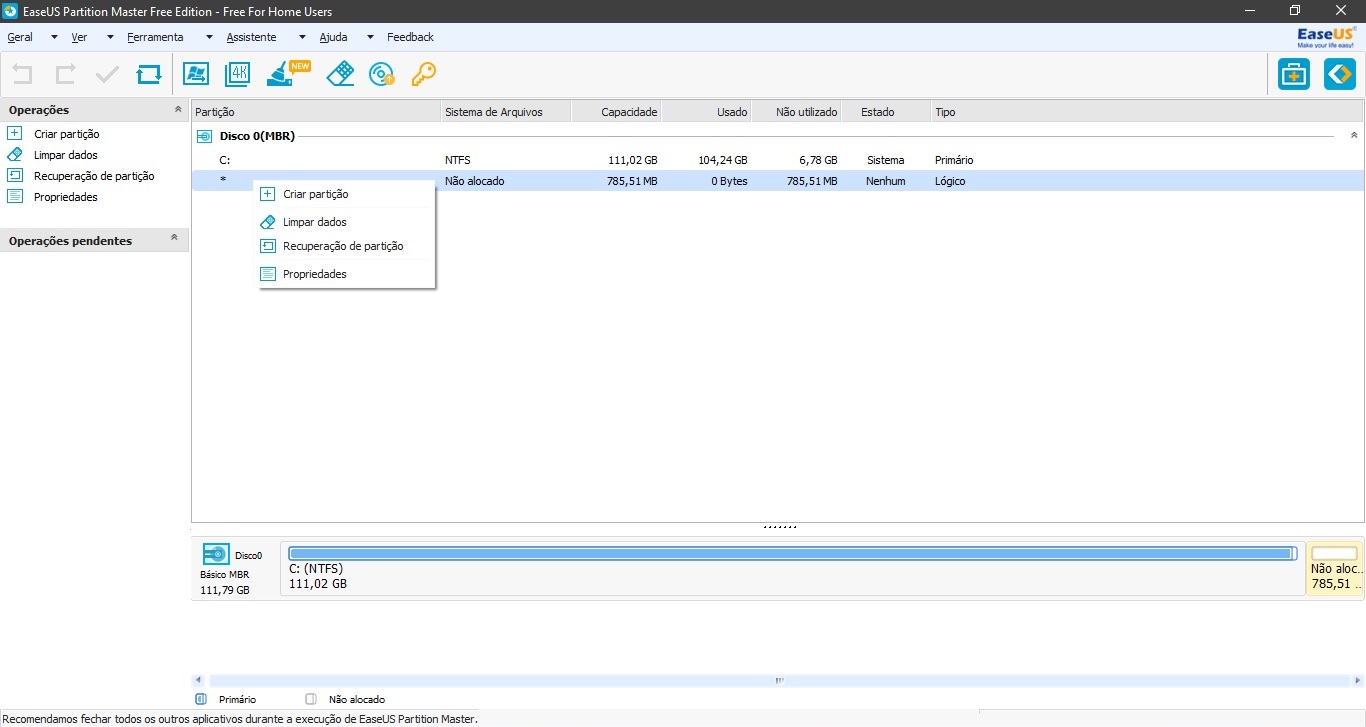Click dropdown arrow next to Geral
The width and height of the screenshot is (1366, 727).
point(54,38)
